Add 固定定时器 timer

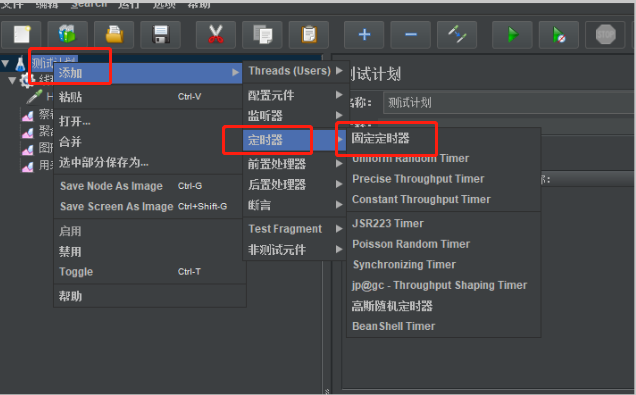(443, 139)
